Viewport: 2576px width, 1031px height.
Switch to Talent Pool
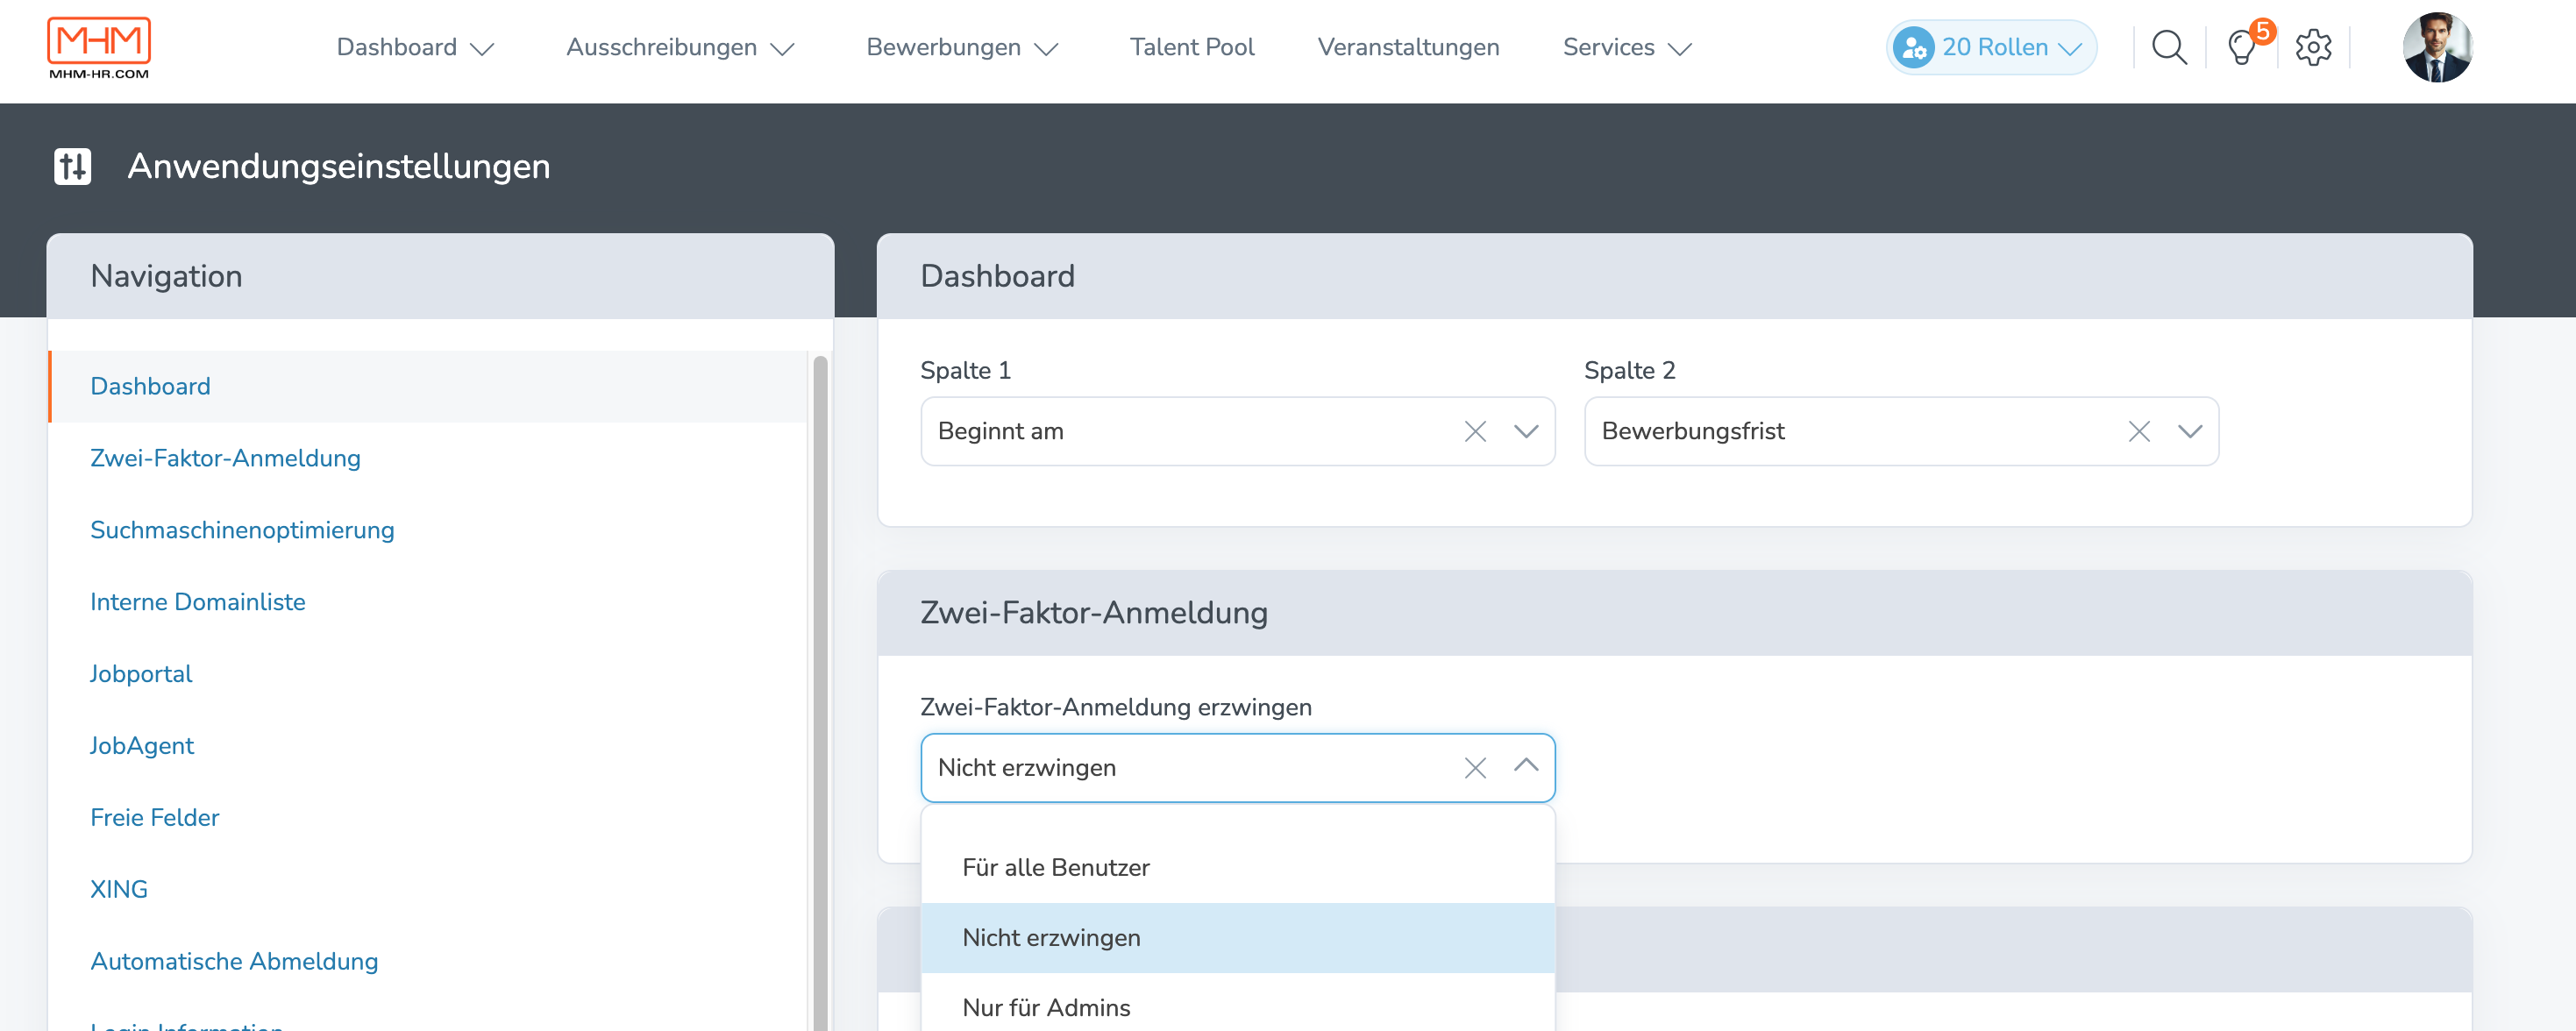[1191, 47]
